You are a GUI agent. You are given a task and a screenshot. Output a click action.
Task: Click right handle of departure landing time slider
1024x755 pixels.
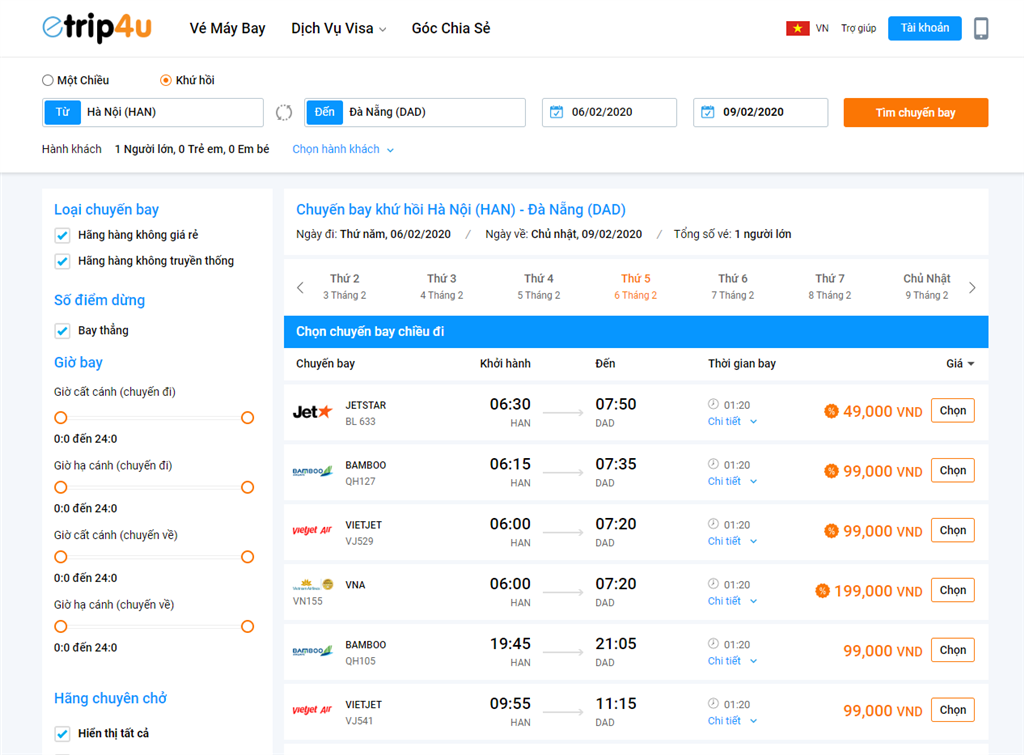(x=248, y=487)
